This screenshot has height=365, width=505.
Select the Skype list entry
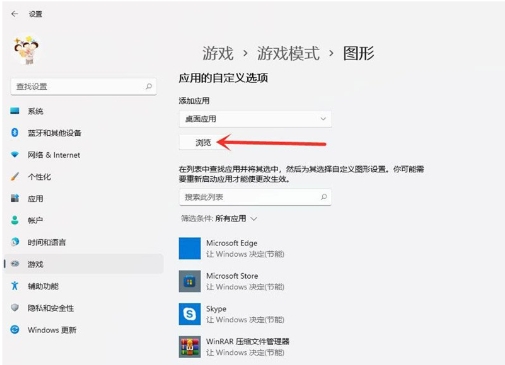(233, 314)
